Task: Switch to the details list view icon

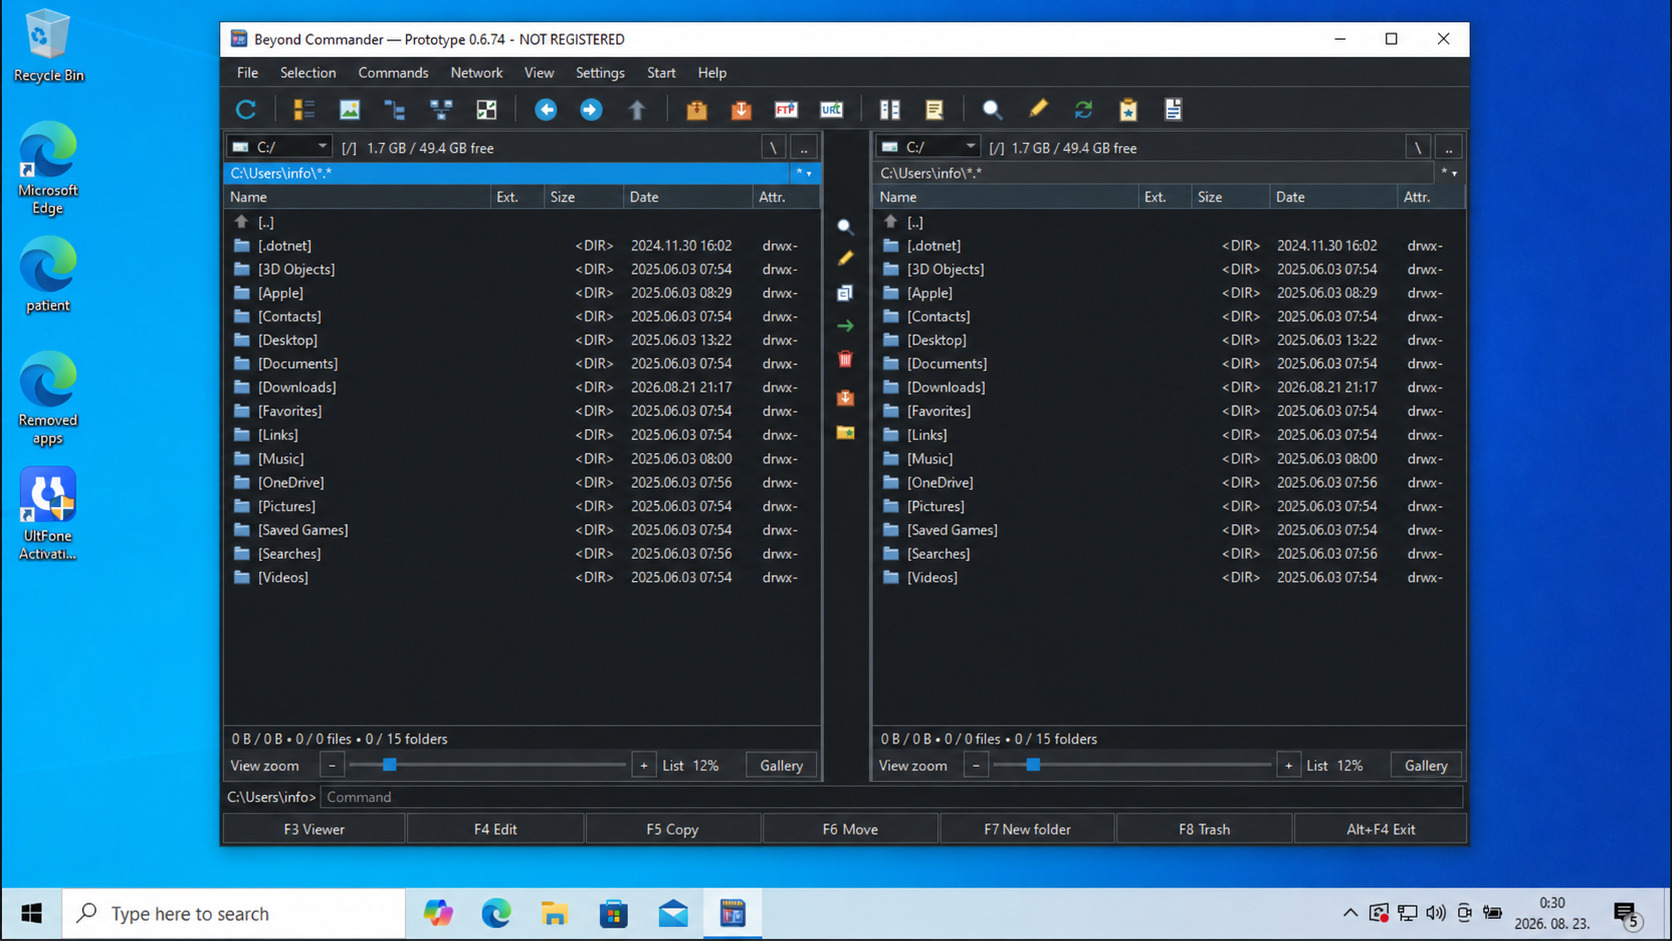Action: coord(304,109)
